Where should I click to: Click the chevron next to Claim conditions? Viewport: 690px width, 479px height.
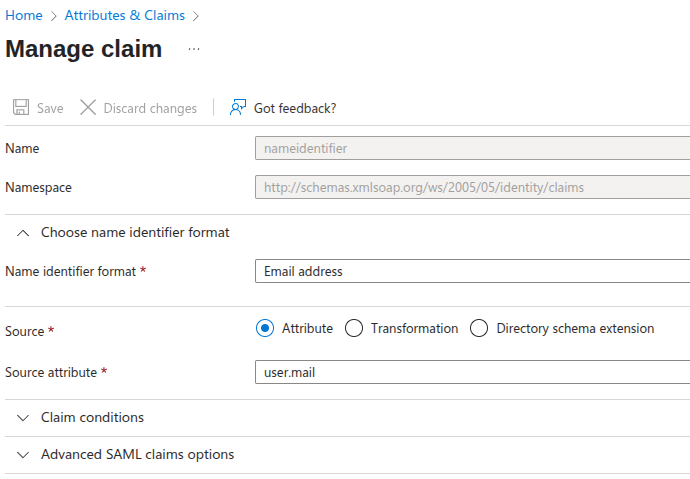(x=23, y=418)
